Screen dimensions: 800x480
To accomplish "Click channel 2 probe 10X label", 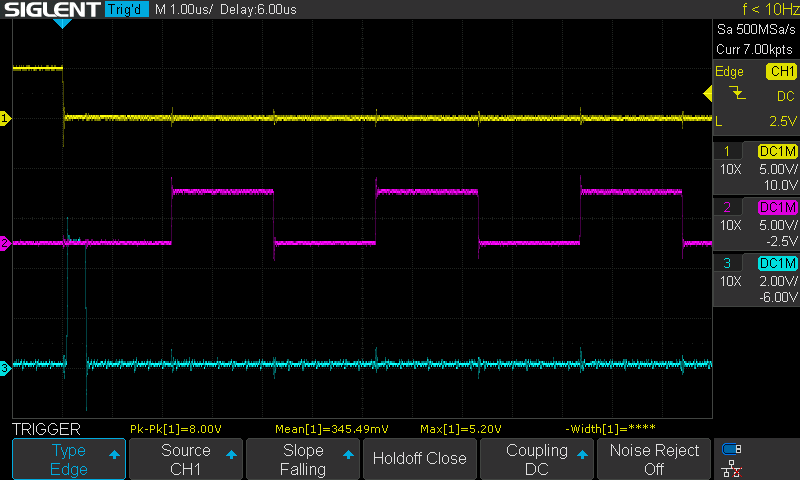I will click(731, 225).
